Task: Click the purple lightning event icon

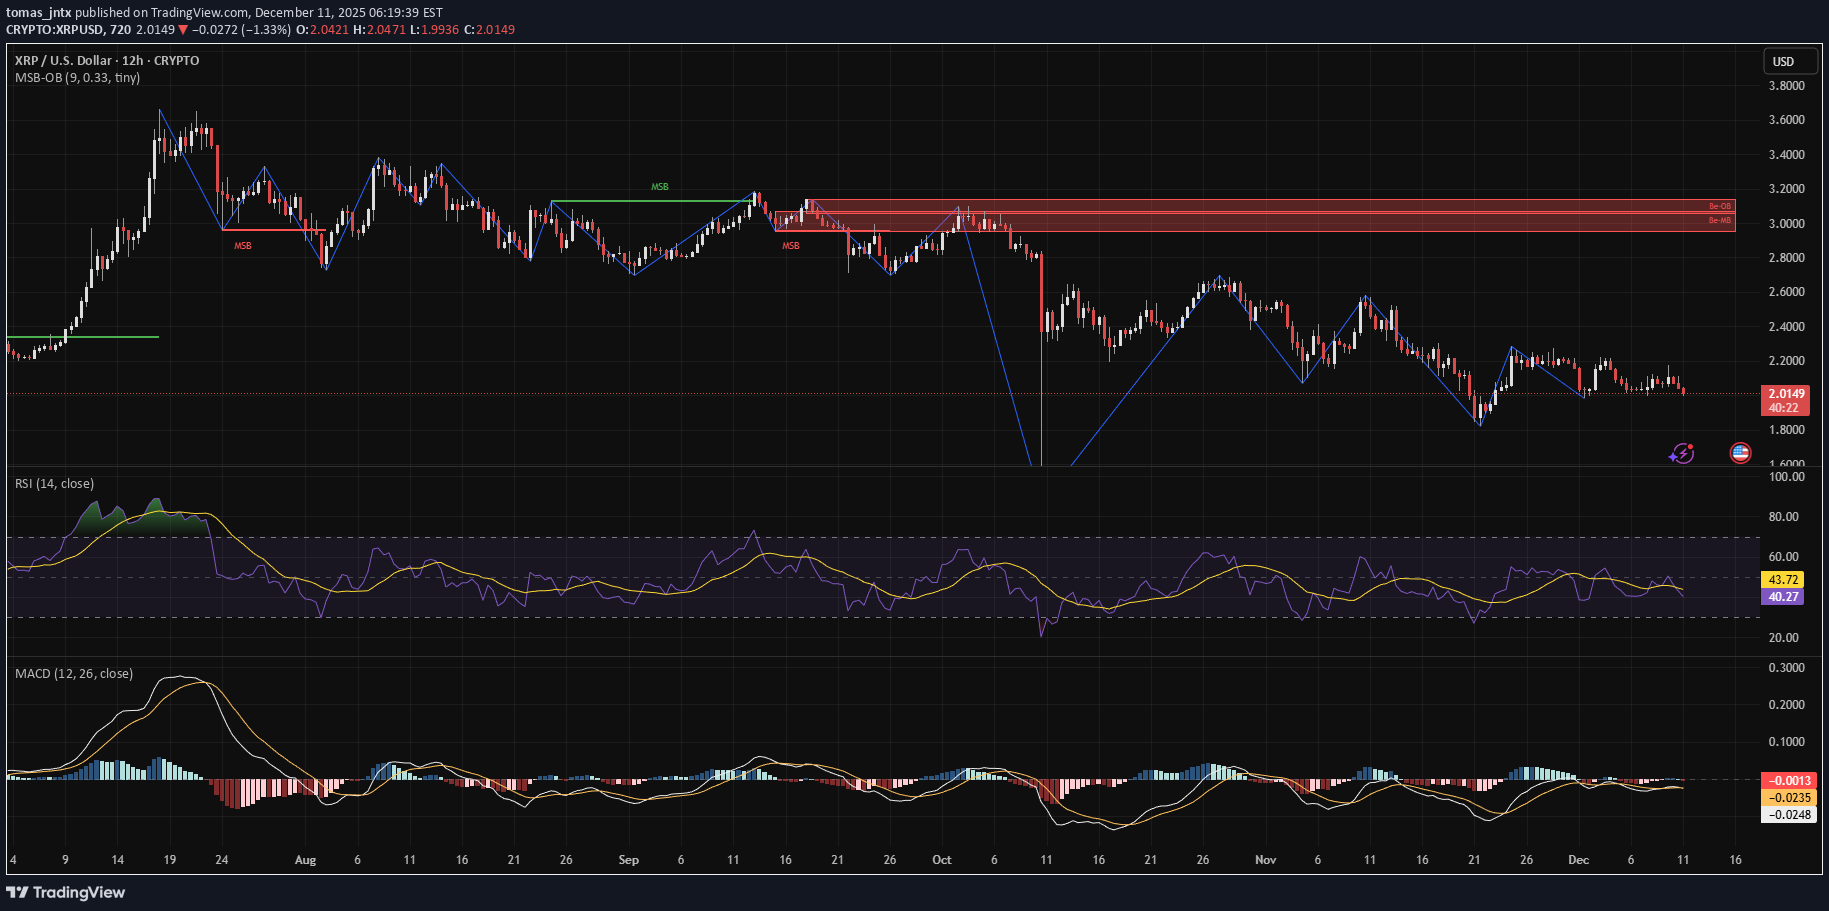Action: click(1682, 454)
